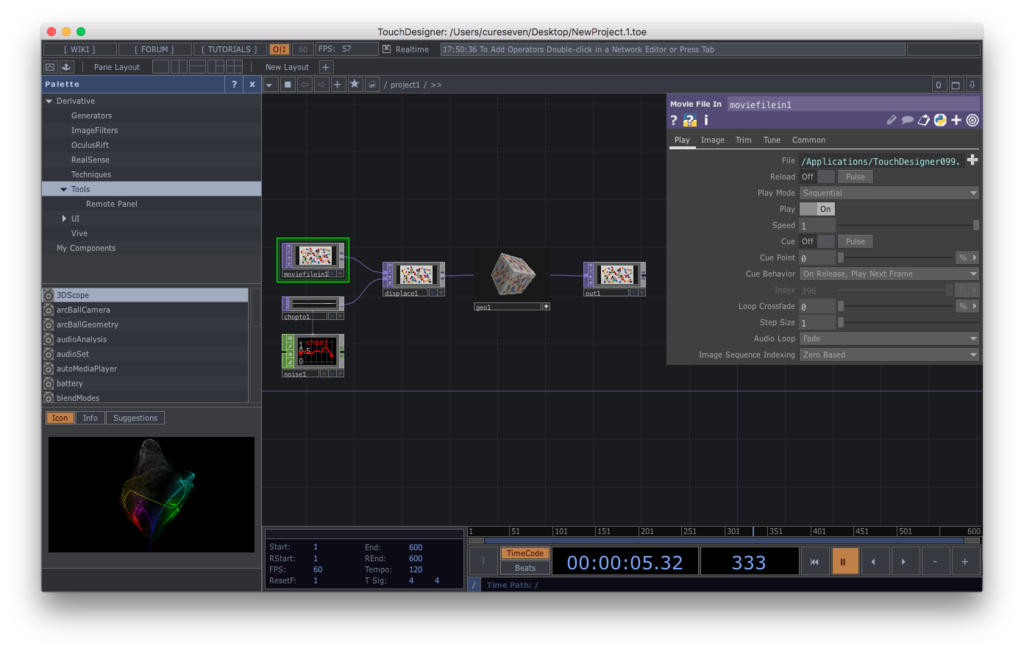Click the square stop icon in network bar

(x=287, y=84)
